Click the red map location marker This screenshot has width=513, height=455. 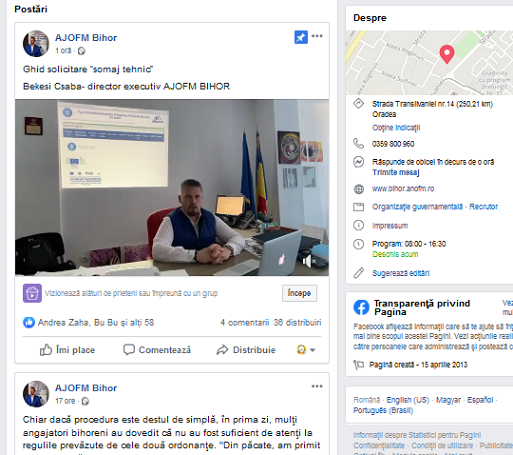tap(447, 54)
